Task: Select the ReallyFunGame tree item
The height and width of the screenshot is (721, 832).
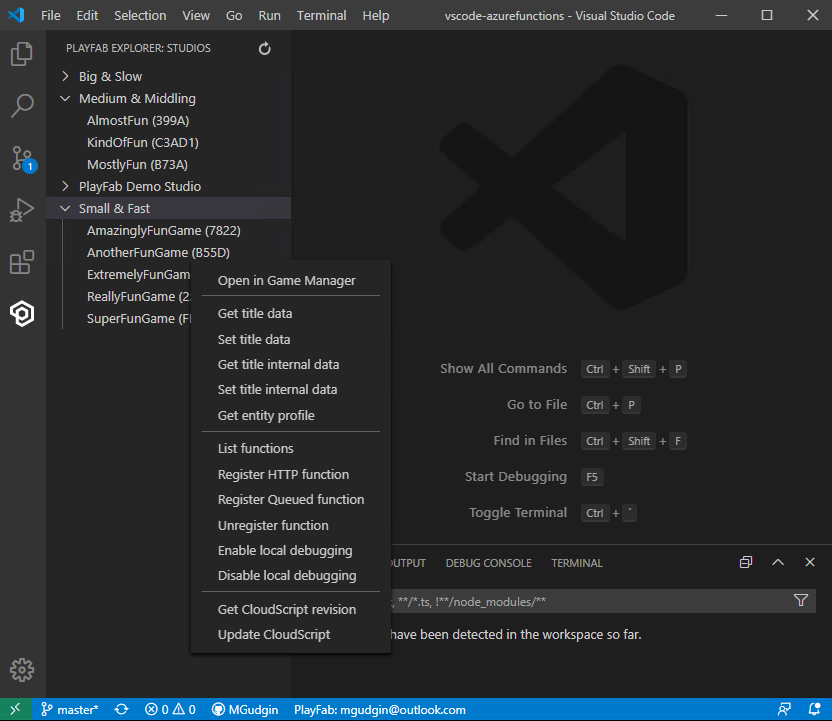Action: tap(138, 297)
